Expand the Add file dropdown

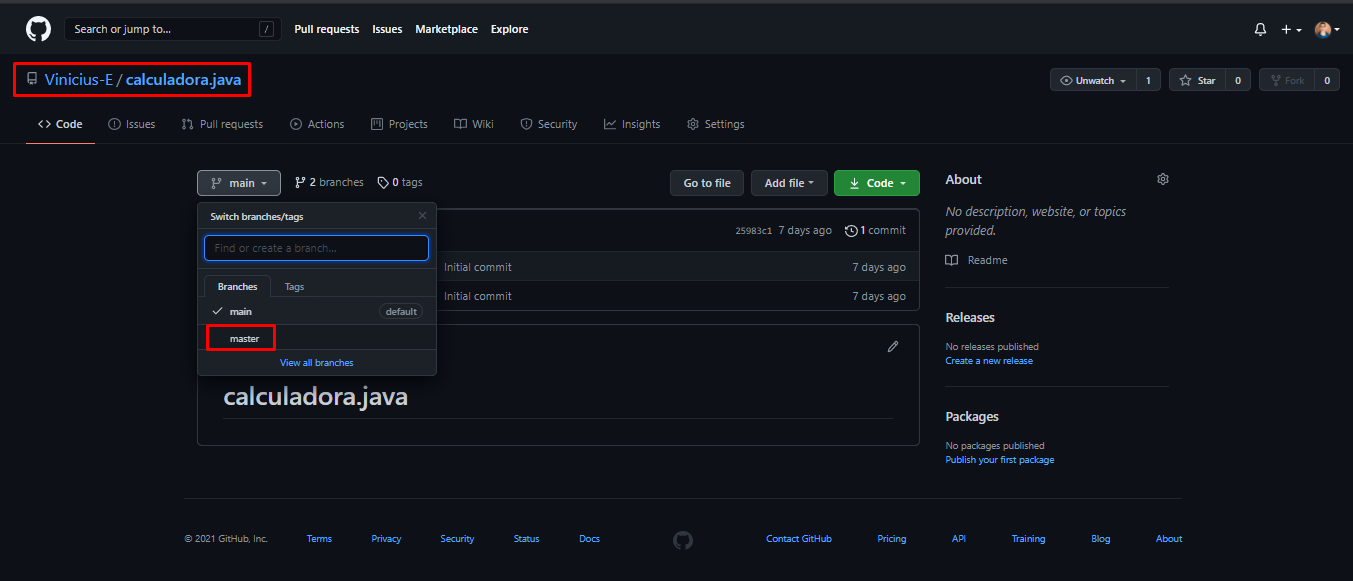tap(789, 183)
